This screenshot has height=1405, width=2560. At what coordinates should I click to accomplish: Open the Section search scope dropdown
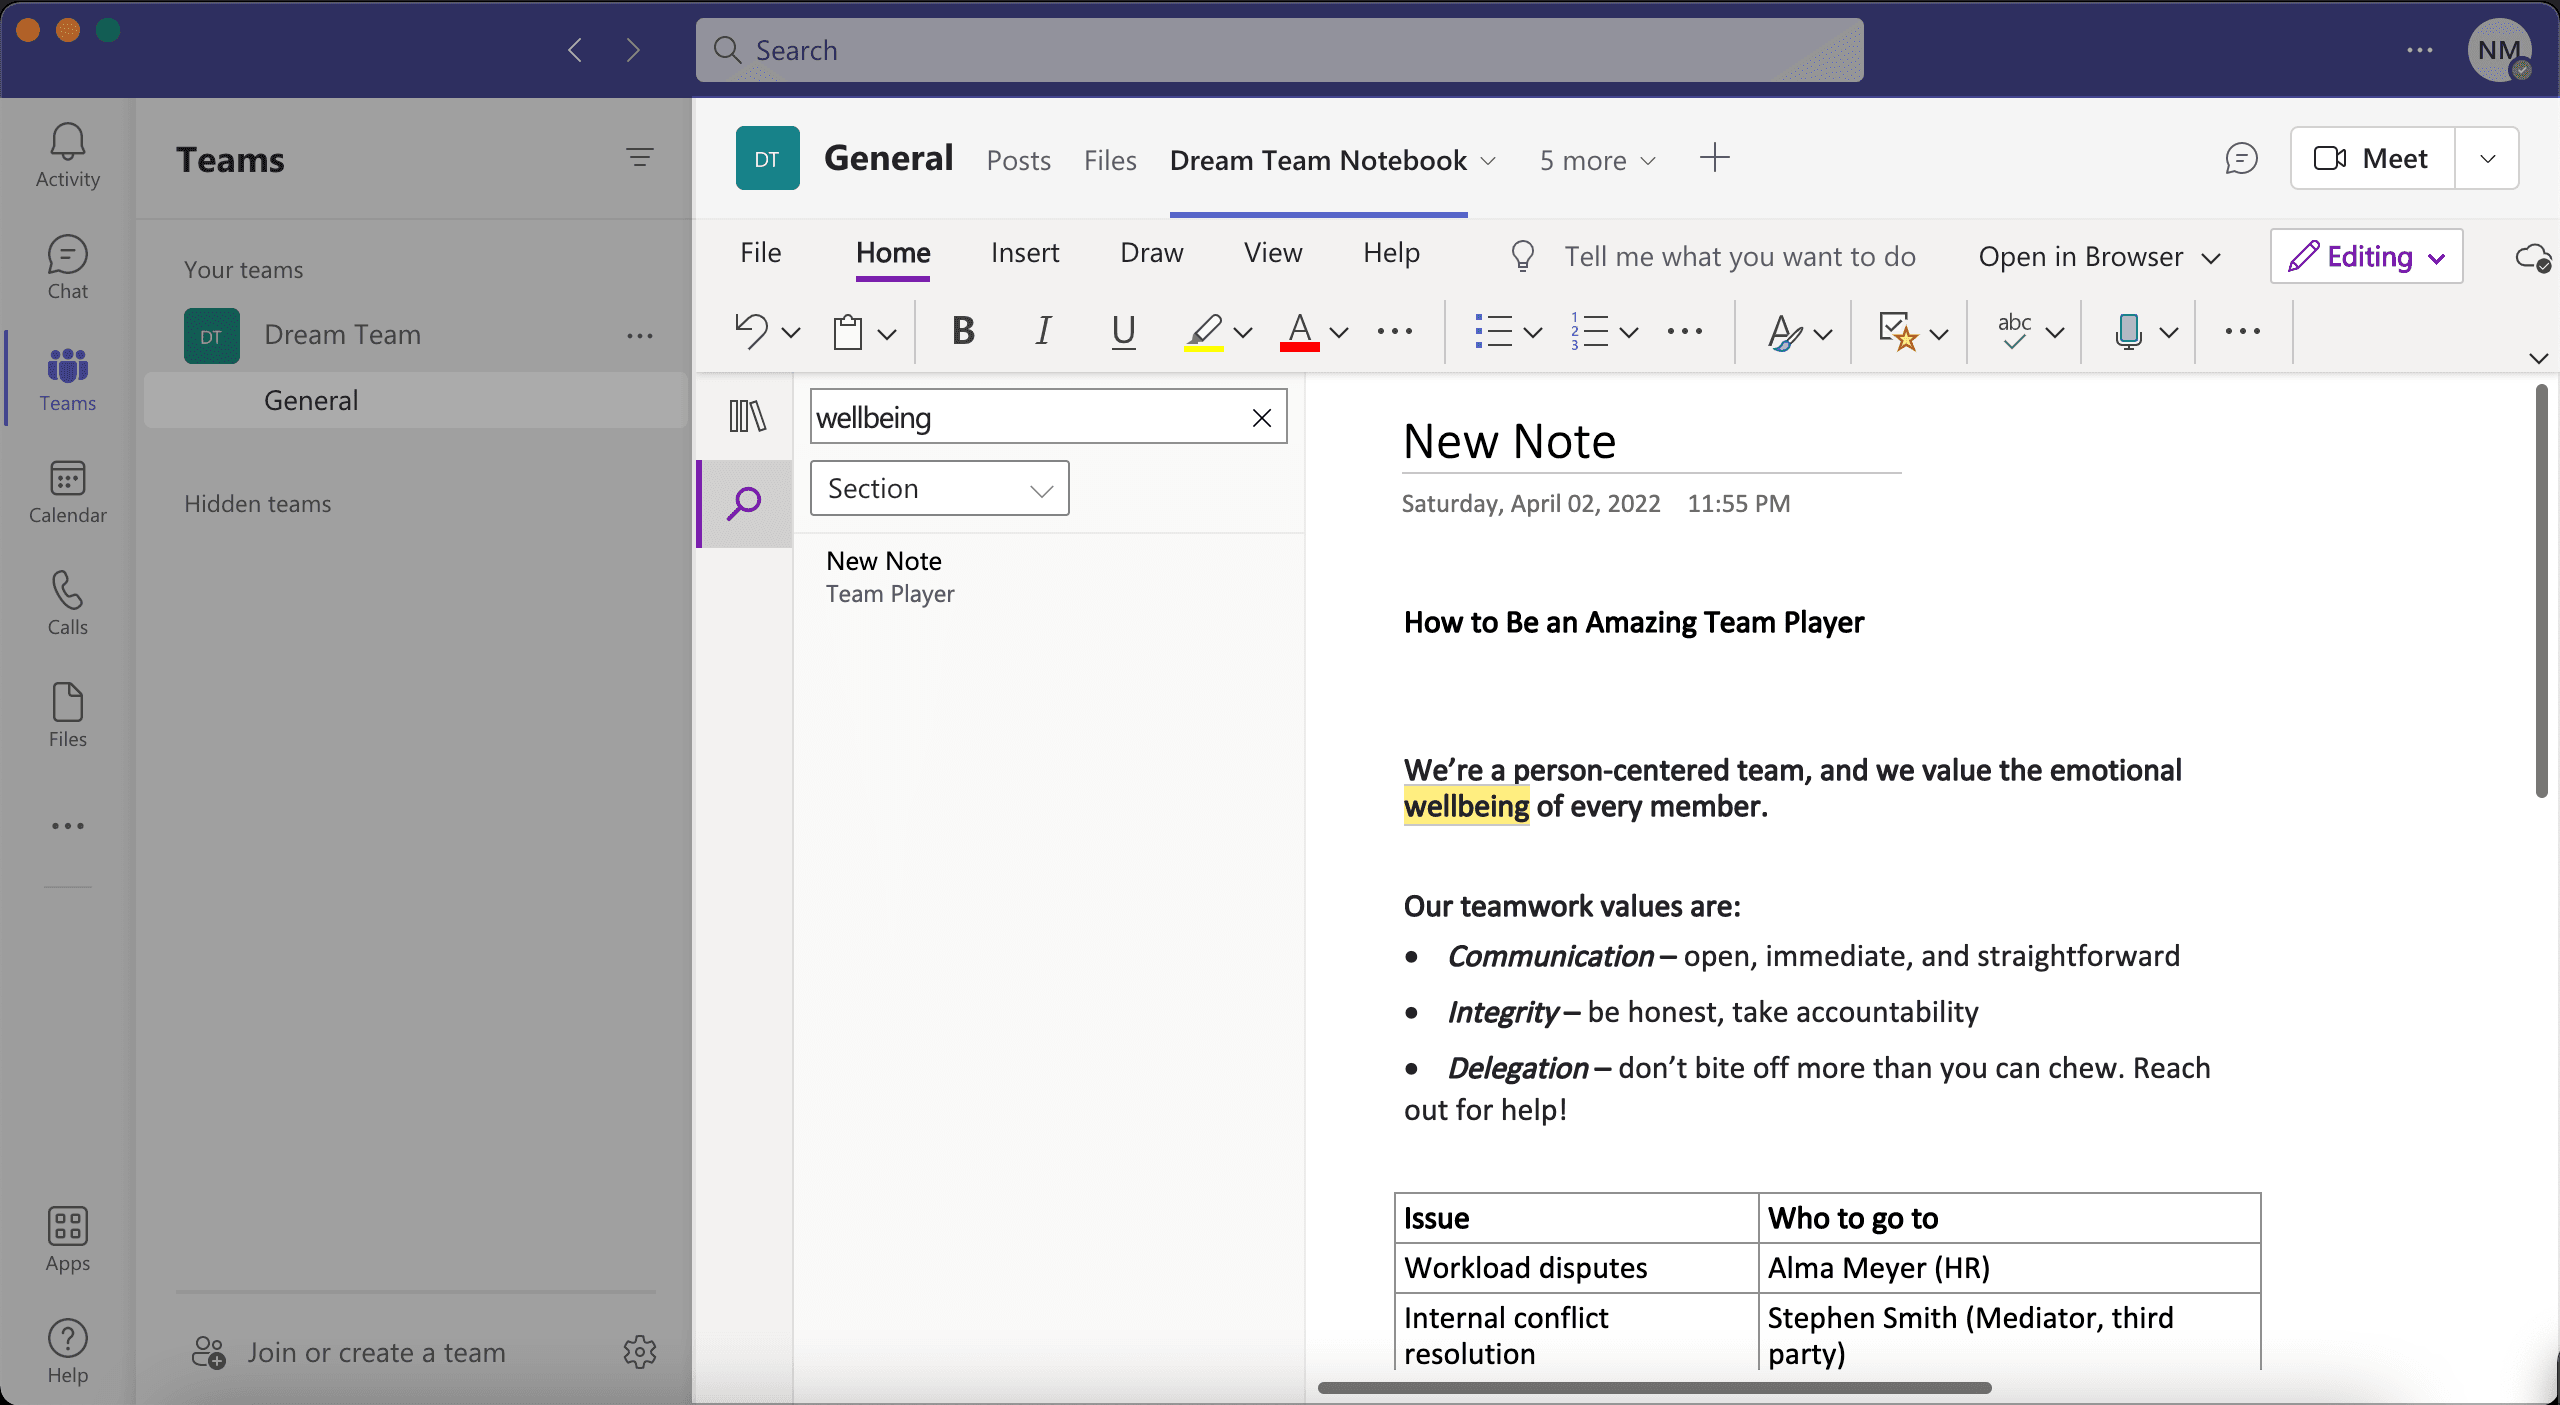[939, 488]
